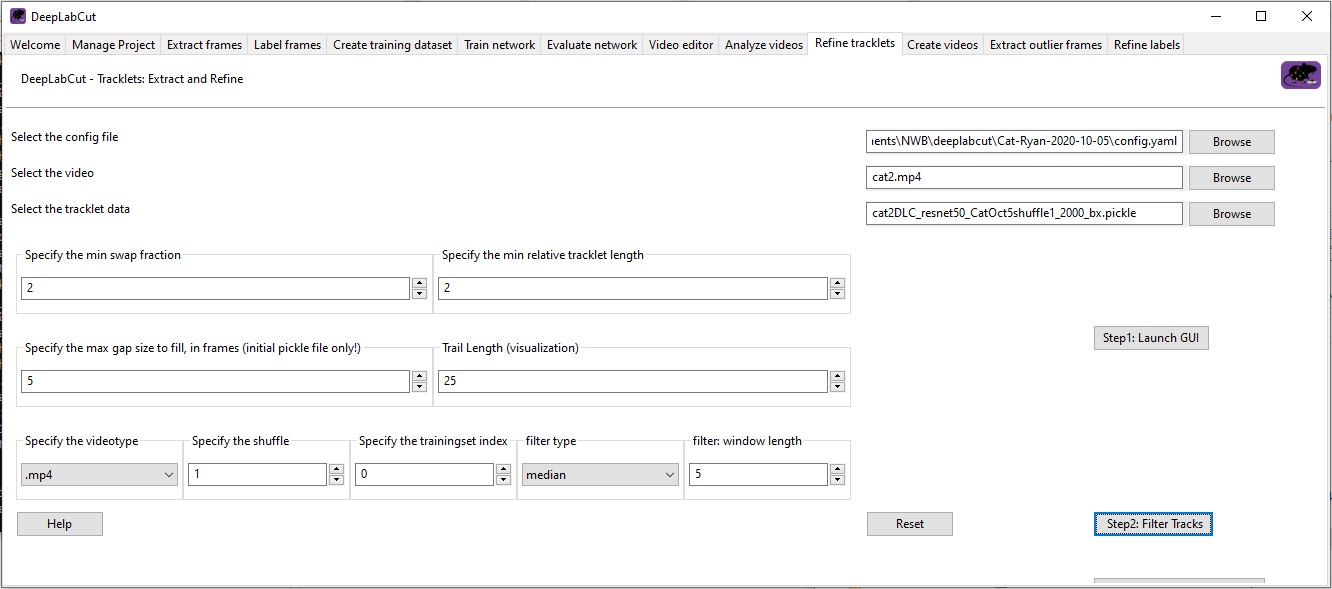Increment the min swap fraction value
Screen dimensions: 1332x589
click(419, 283)
